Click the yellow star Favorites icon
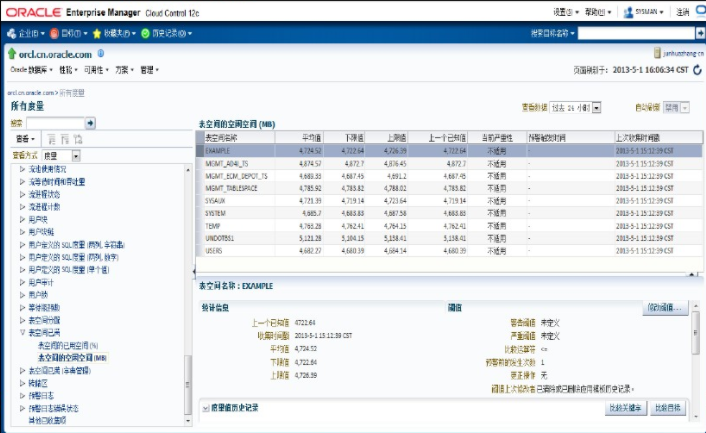Viewport: 706px width, 433px height. [96, 34]
